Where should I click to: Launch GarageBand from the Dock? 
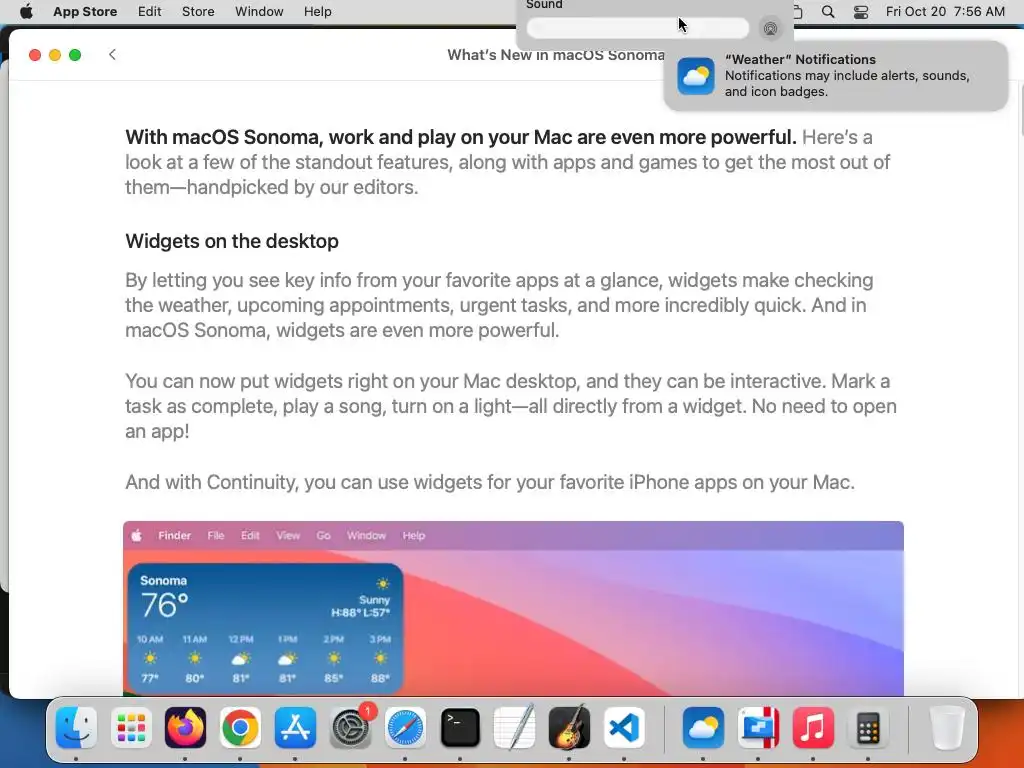pos(569,728)
